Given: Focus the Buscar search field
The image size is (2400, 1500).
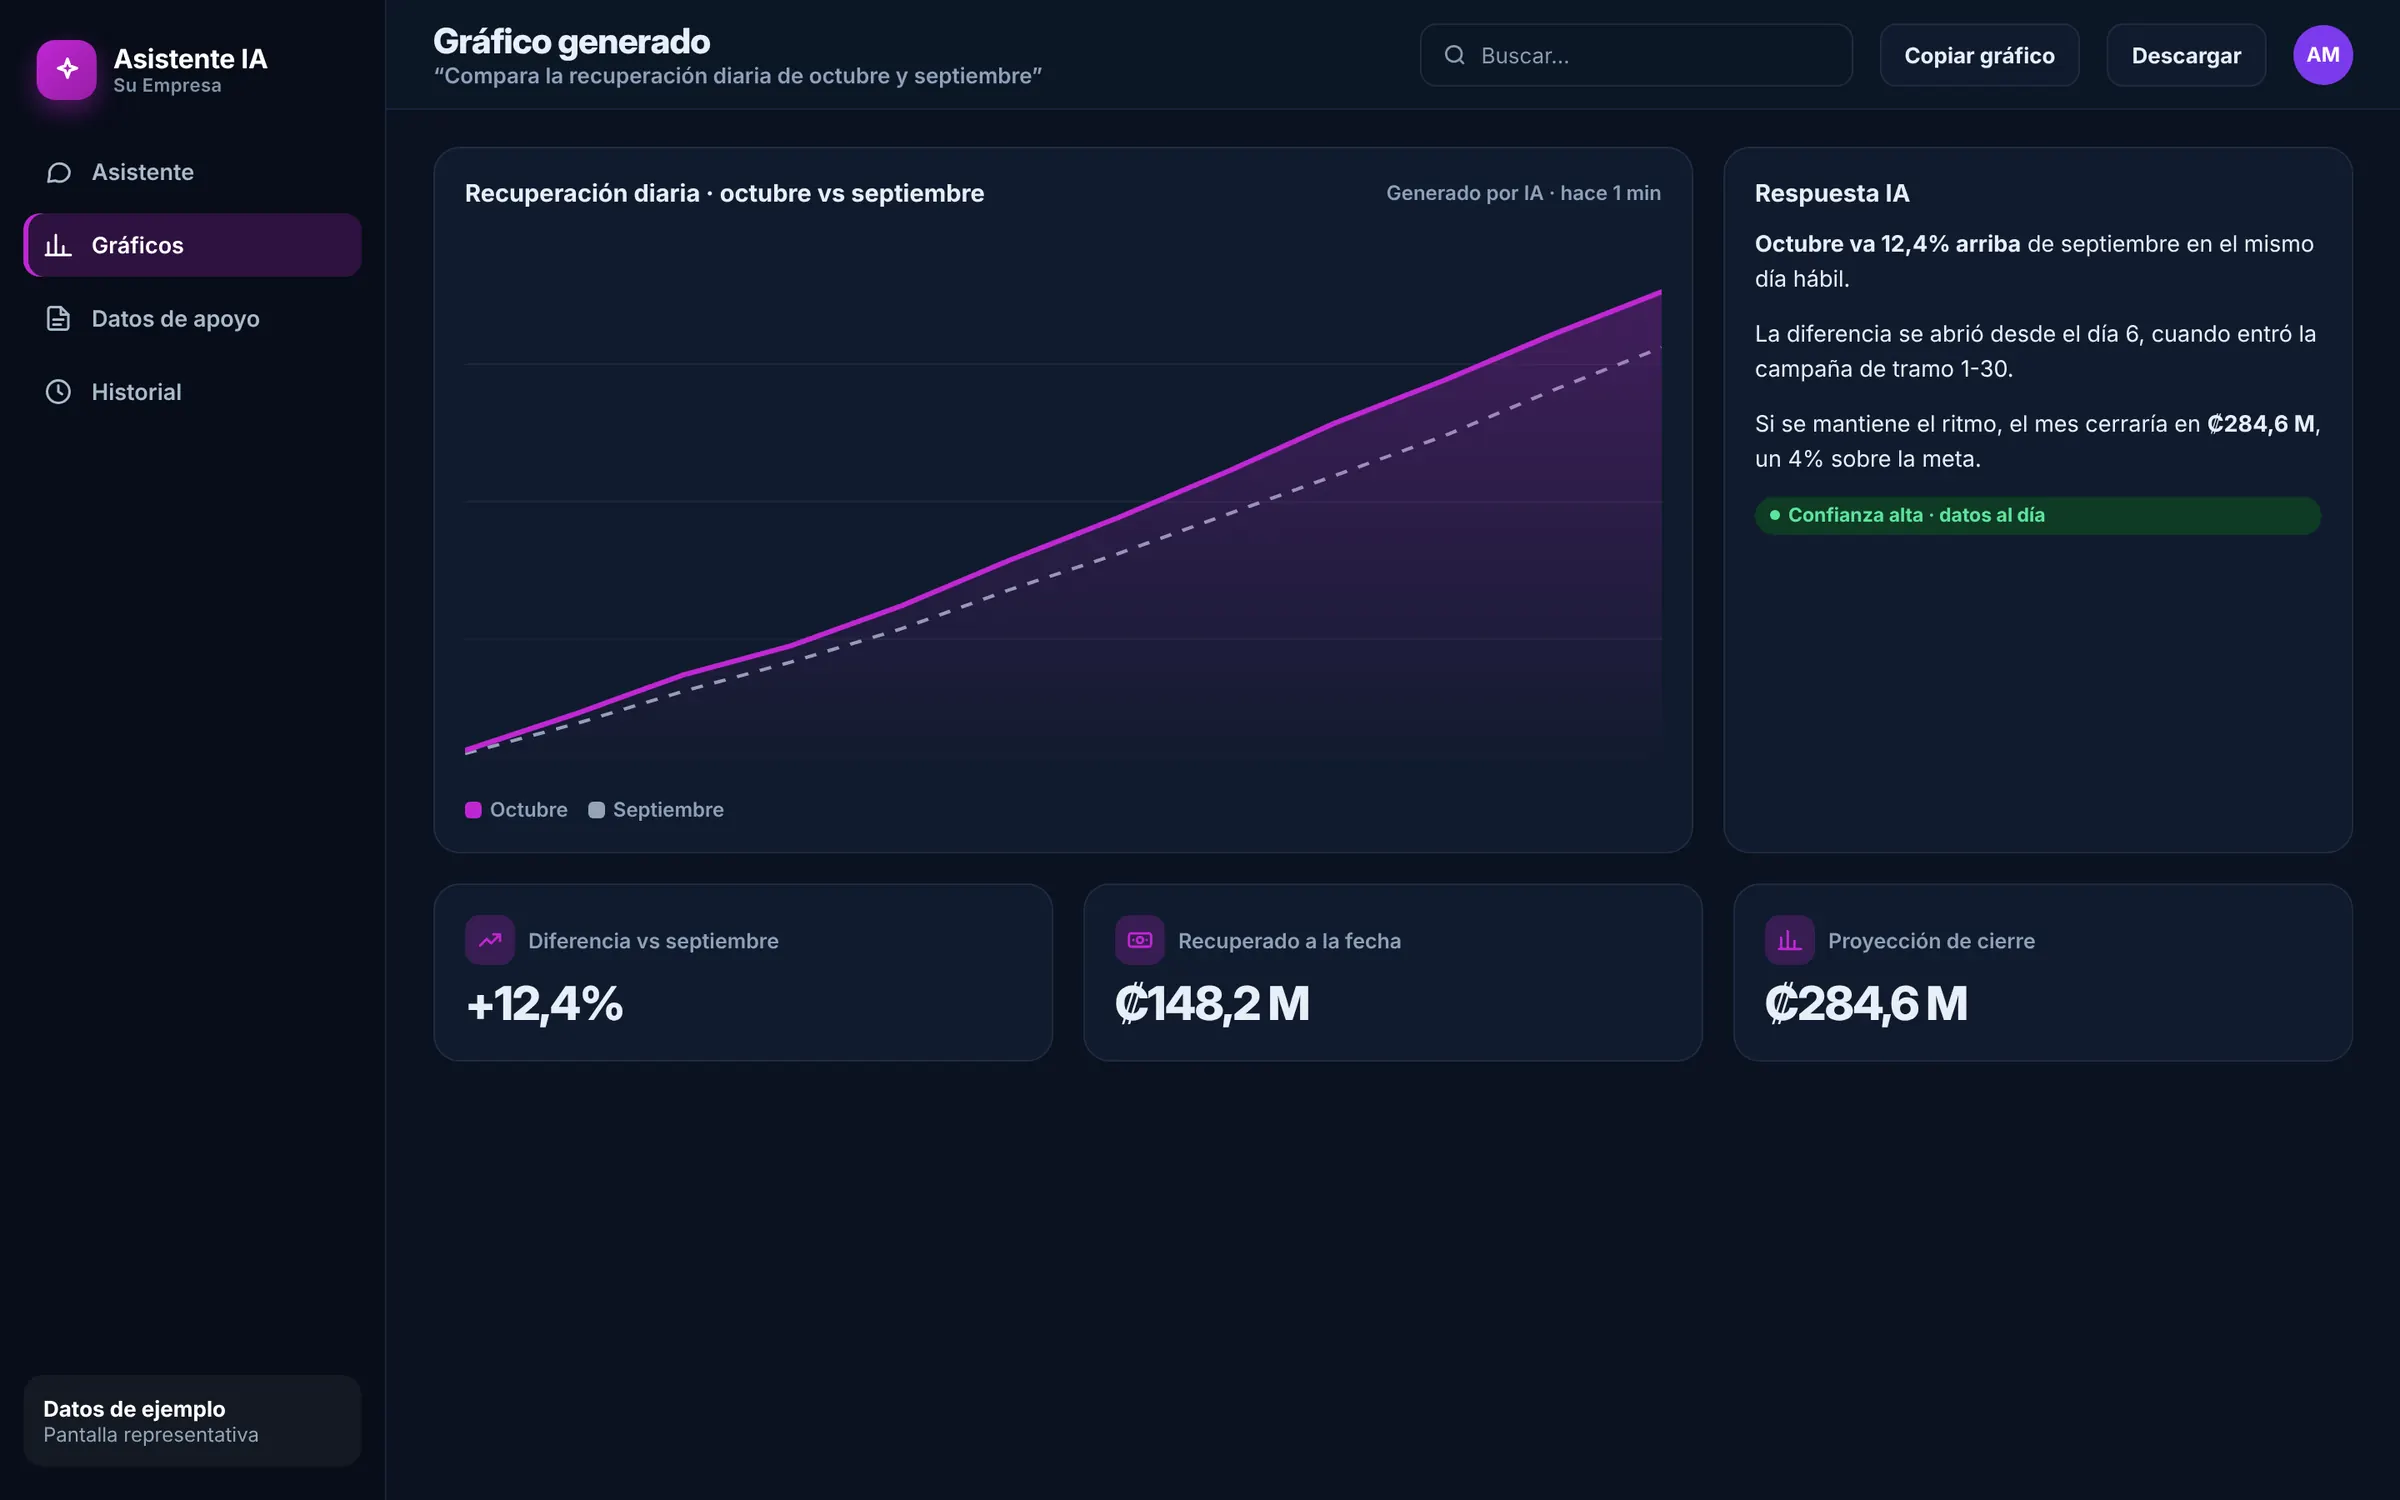Looking at the screenshot, I should (1636, 55).
